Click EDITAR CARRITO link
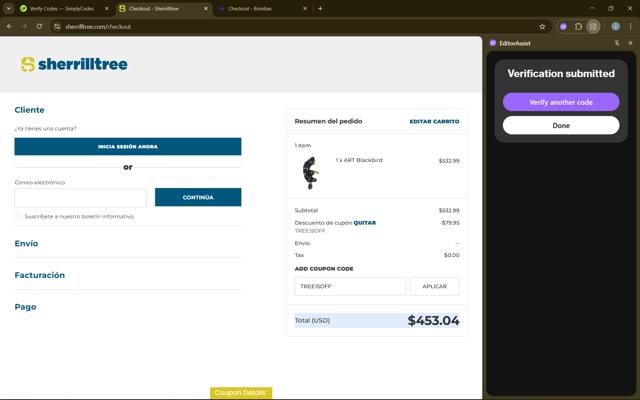 coord(434,121)
